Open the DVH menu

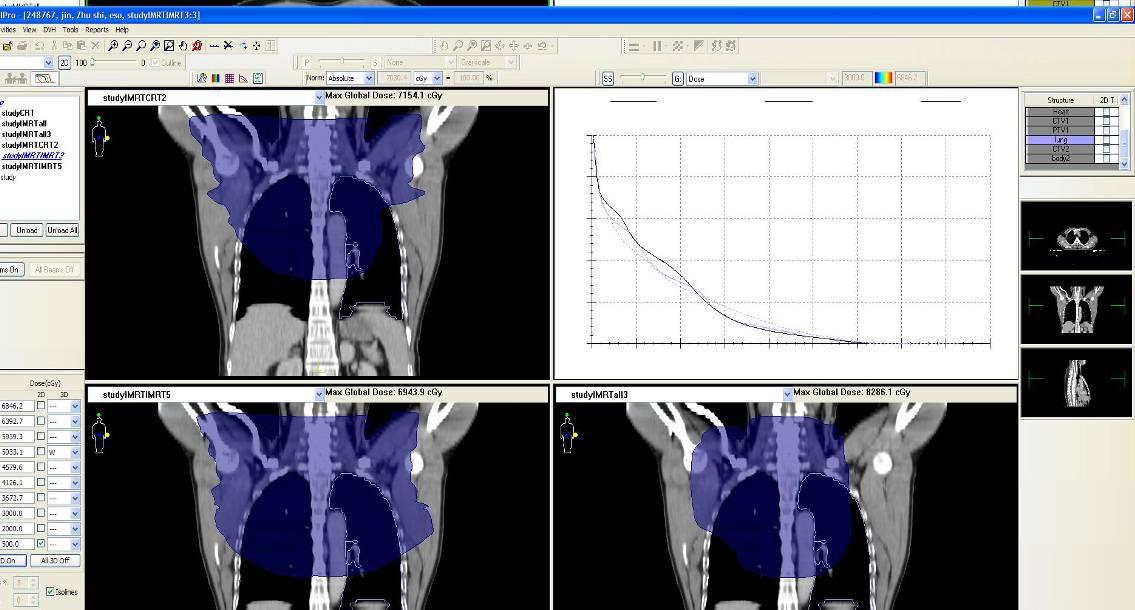[x=49, y=30]
